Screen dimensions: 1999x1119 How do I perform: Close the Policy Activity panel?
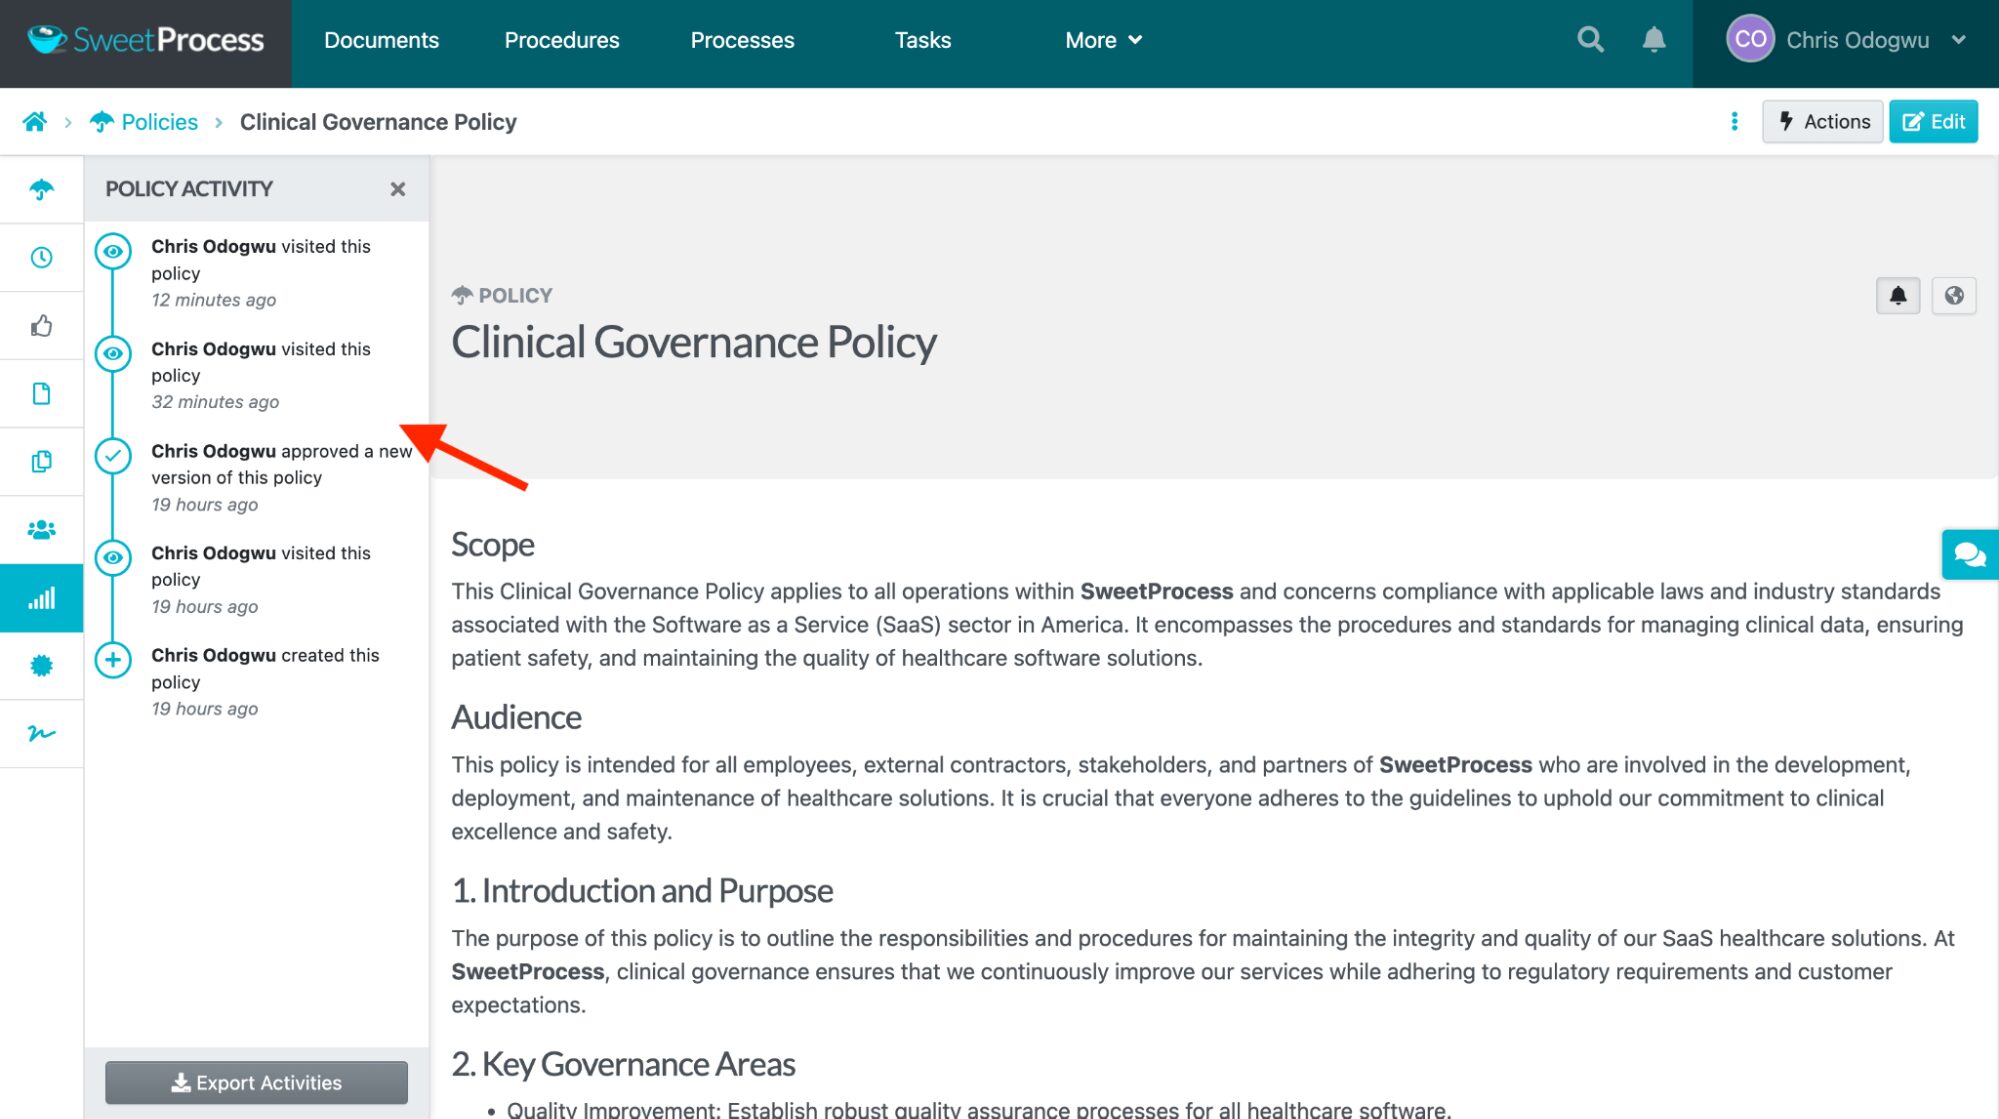pyautogui.click(x=397, y=189)
